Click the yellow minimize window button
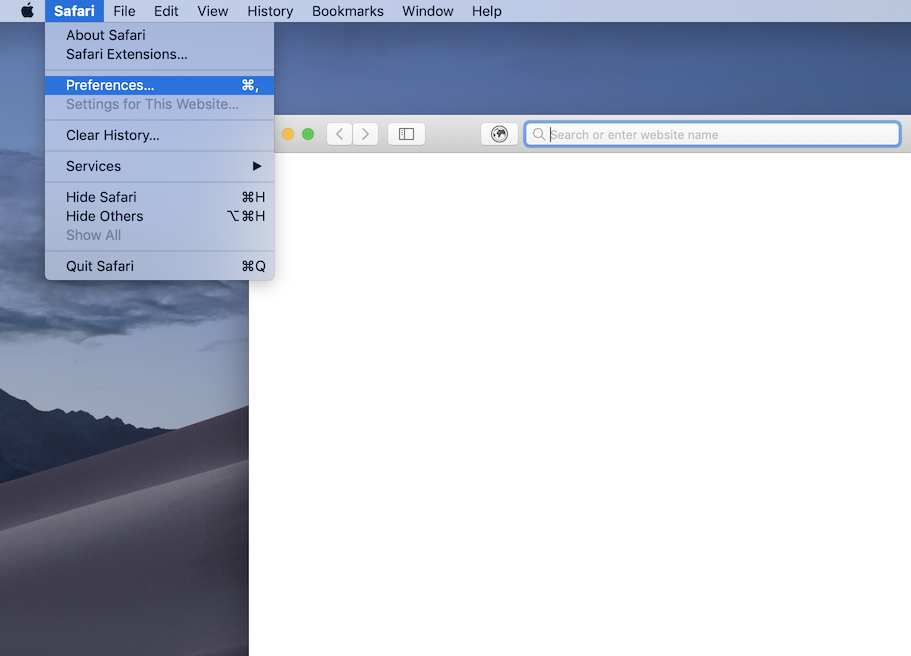The height and width of the screenshot is (656, 911). click(288, 134)
